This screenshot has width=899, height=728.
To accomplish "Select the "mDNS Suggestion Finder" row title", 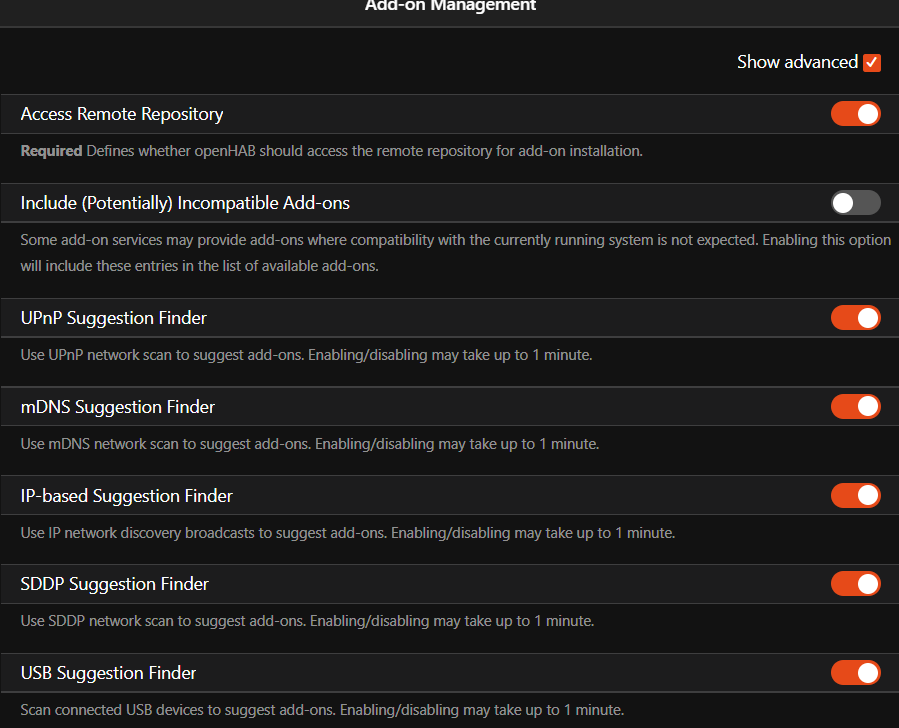I will click(x=118, y=407).
